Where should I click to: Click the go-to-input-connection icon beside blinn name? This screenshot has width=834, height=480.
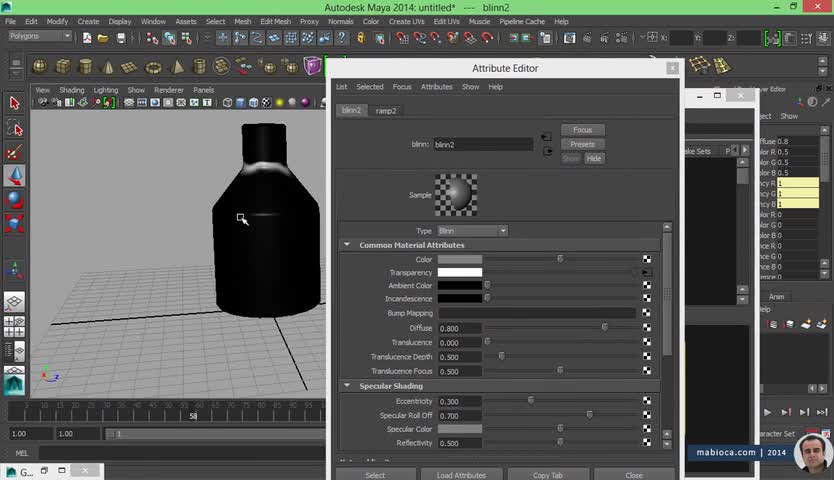coord(546,137)
